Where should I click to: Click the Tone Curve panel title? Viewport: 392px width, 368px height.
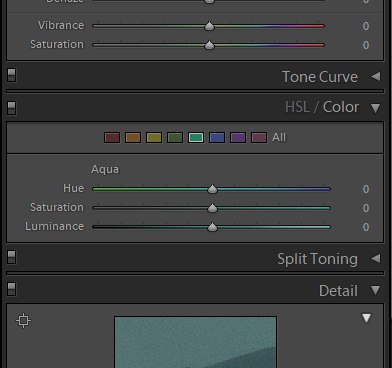[320, 77]
